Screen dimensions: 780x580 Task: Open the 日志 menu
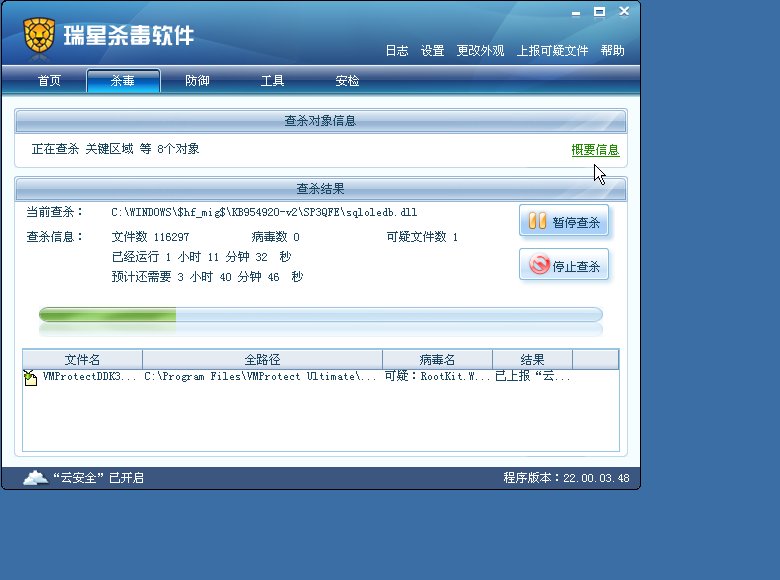point(397,51)
